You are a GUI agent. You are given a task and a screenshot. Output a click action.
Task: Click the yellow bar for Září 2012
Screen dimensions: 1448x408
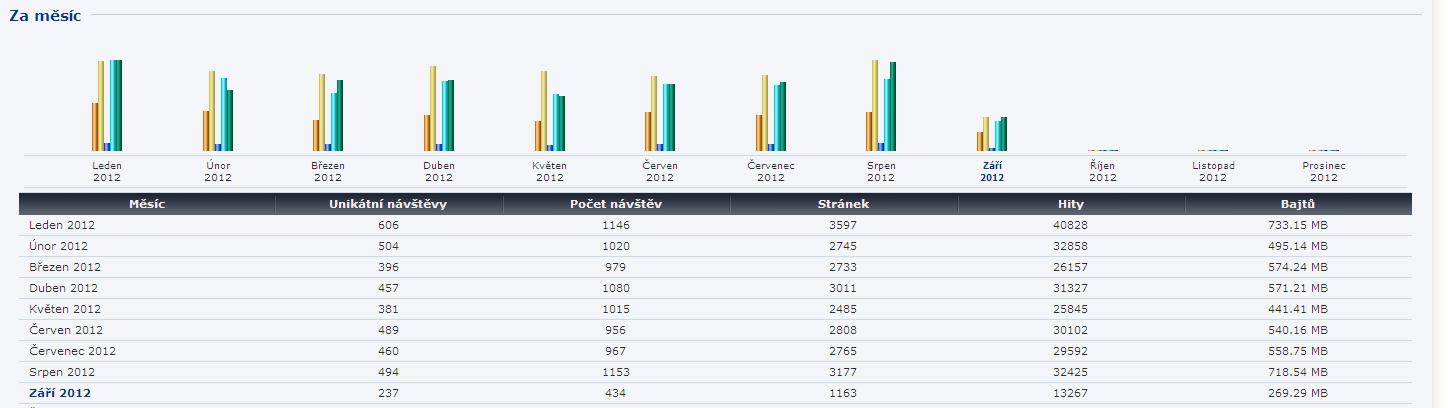[x=985, y=133]
